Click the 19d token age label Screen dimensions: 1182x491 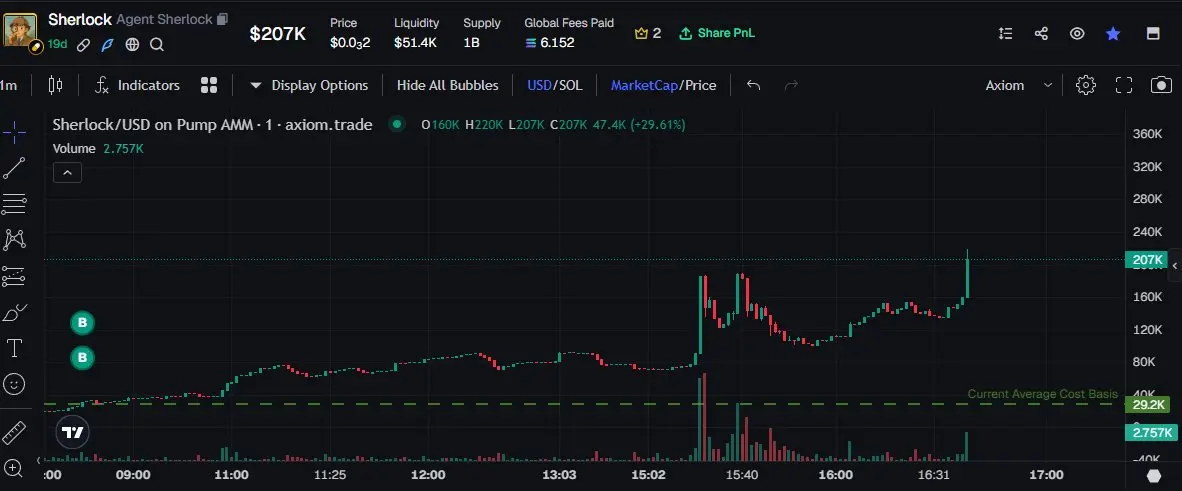[57, 44]
